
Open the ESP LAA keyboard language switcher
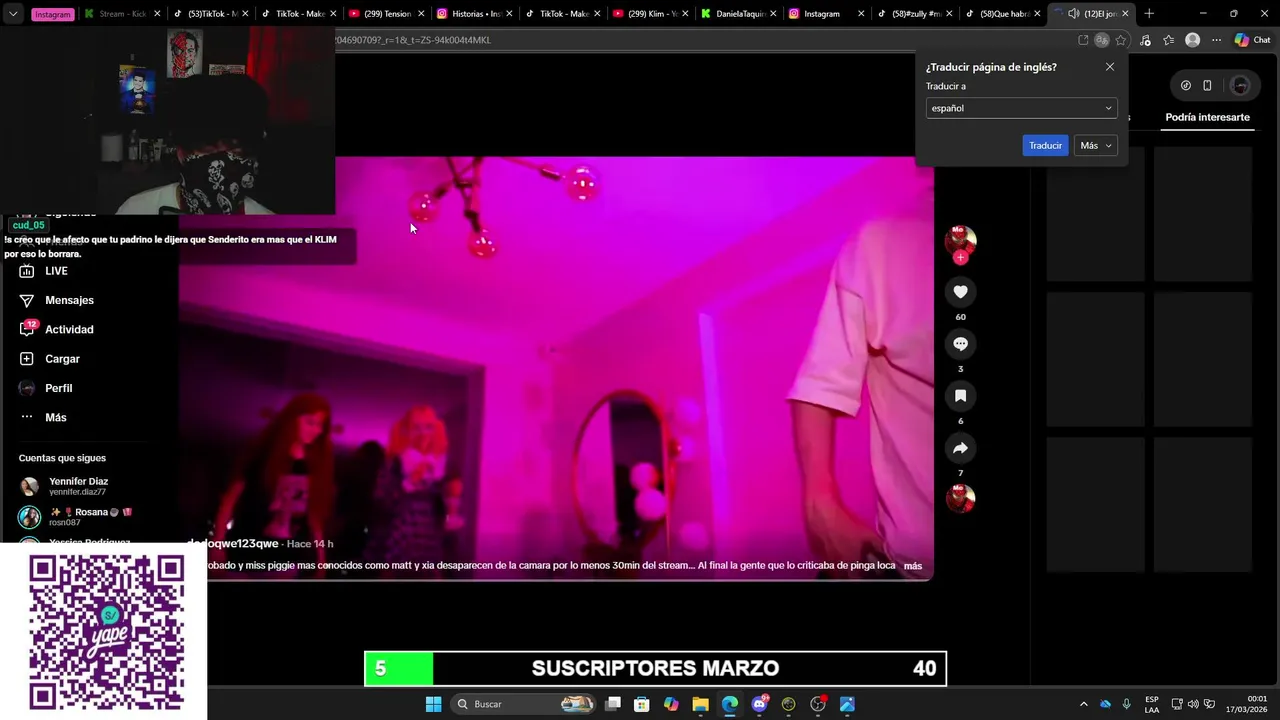1152,704
